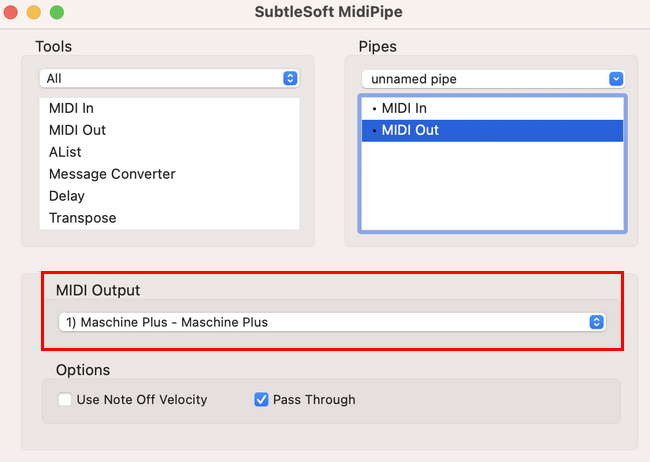Open the MIDI Output device dropdown

tap(332, 322)
